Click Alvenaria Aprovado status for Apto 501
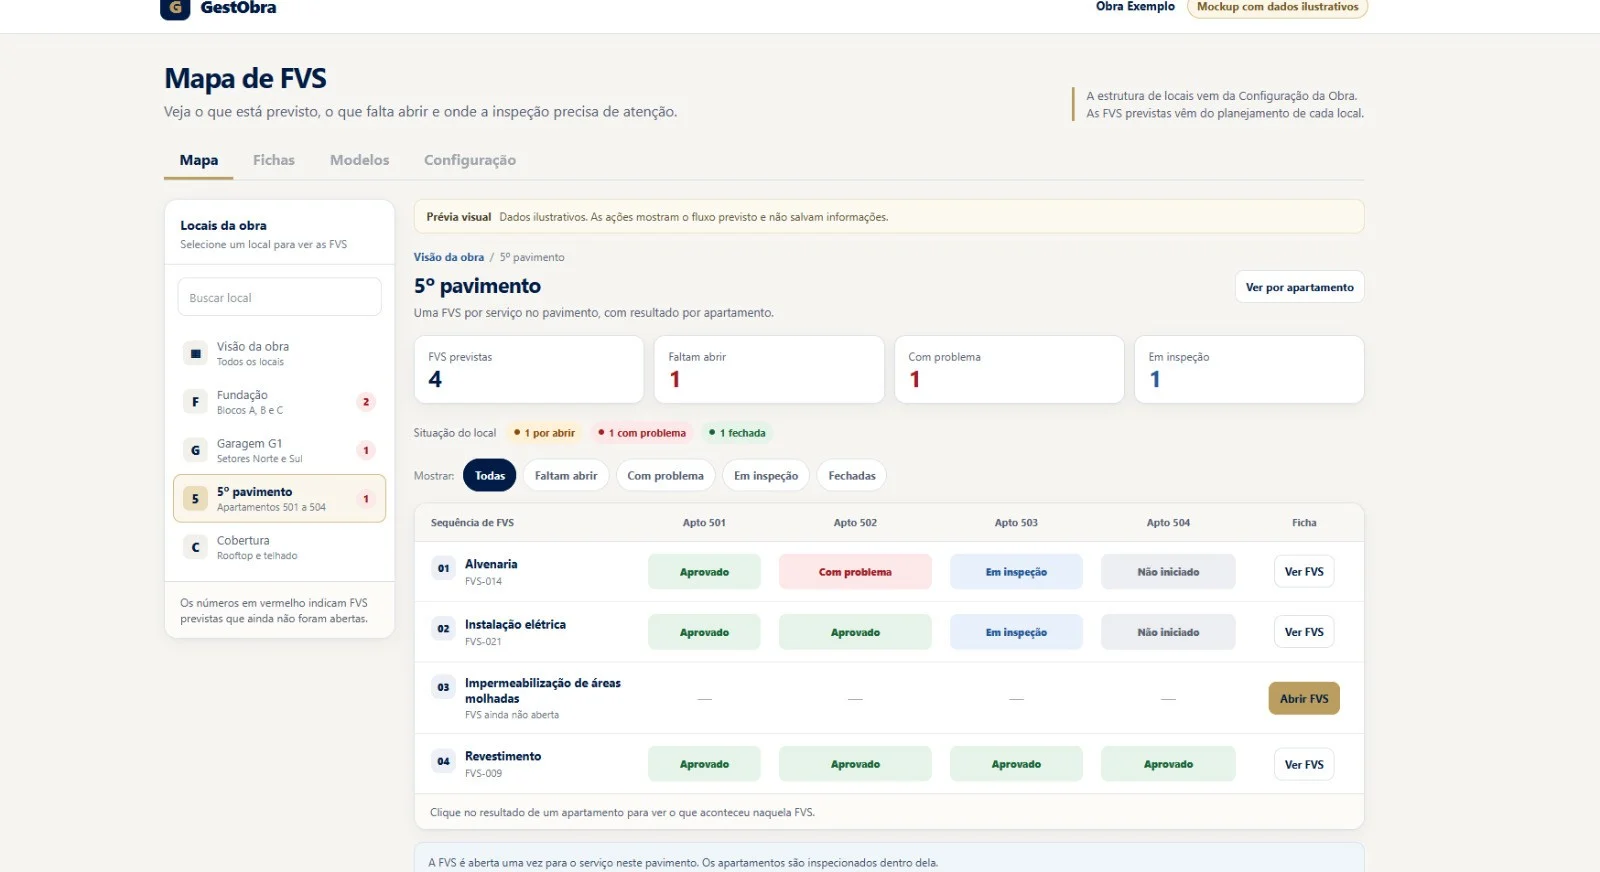This screenshot has width=1600, height=872. click(x=704, y=572)
